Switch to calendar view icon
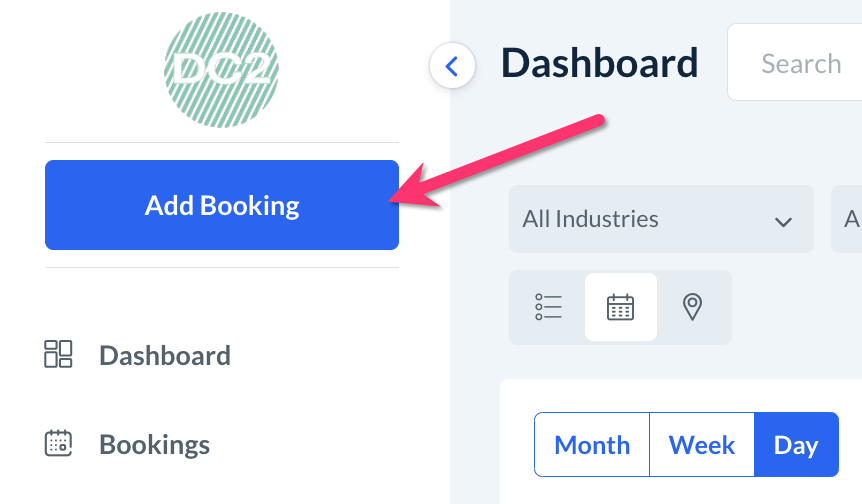The height and width of the screenshot is (504, 862). tap(621, 307)
